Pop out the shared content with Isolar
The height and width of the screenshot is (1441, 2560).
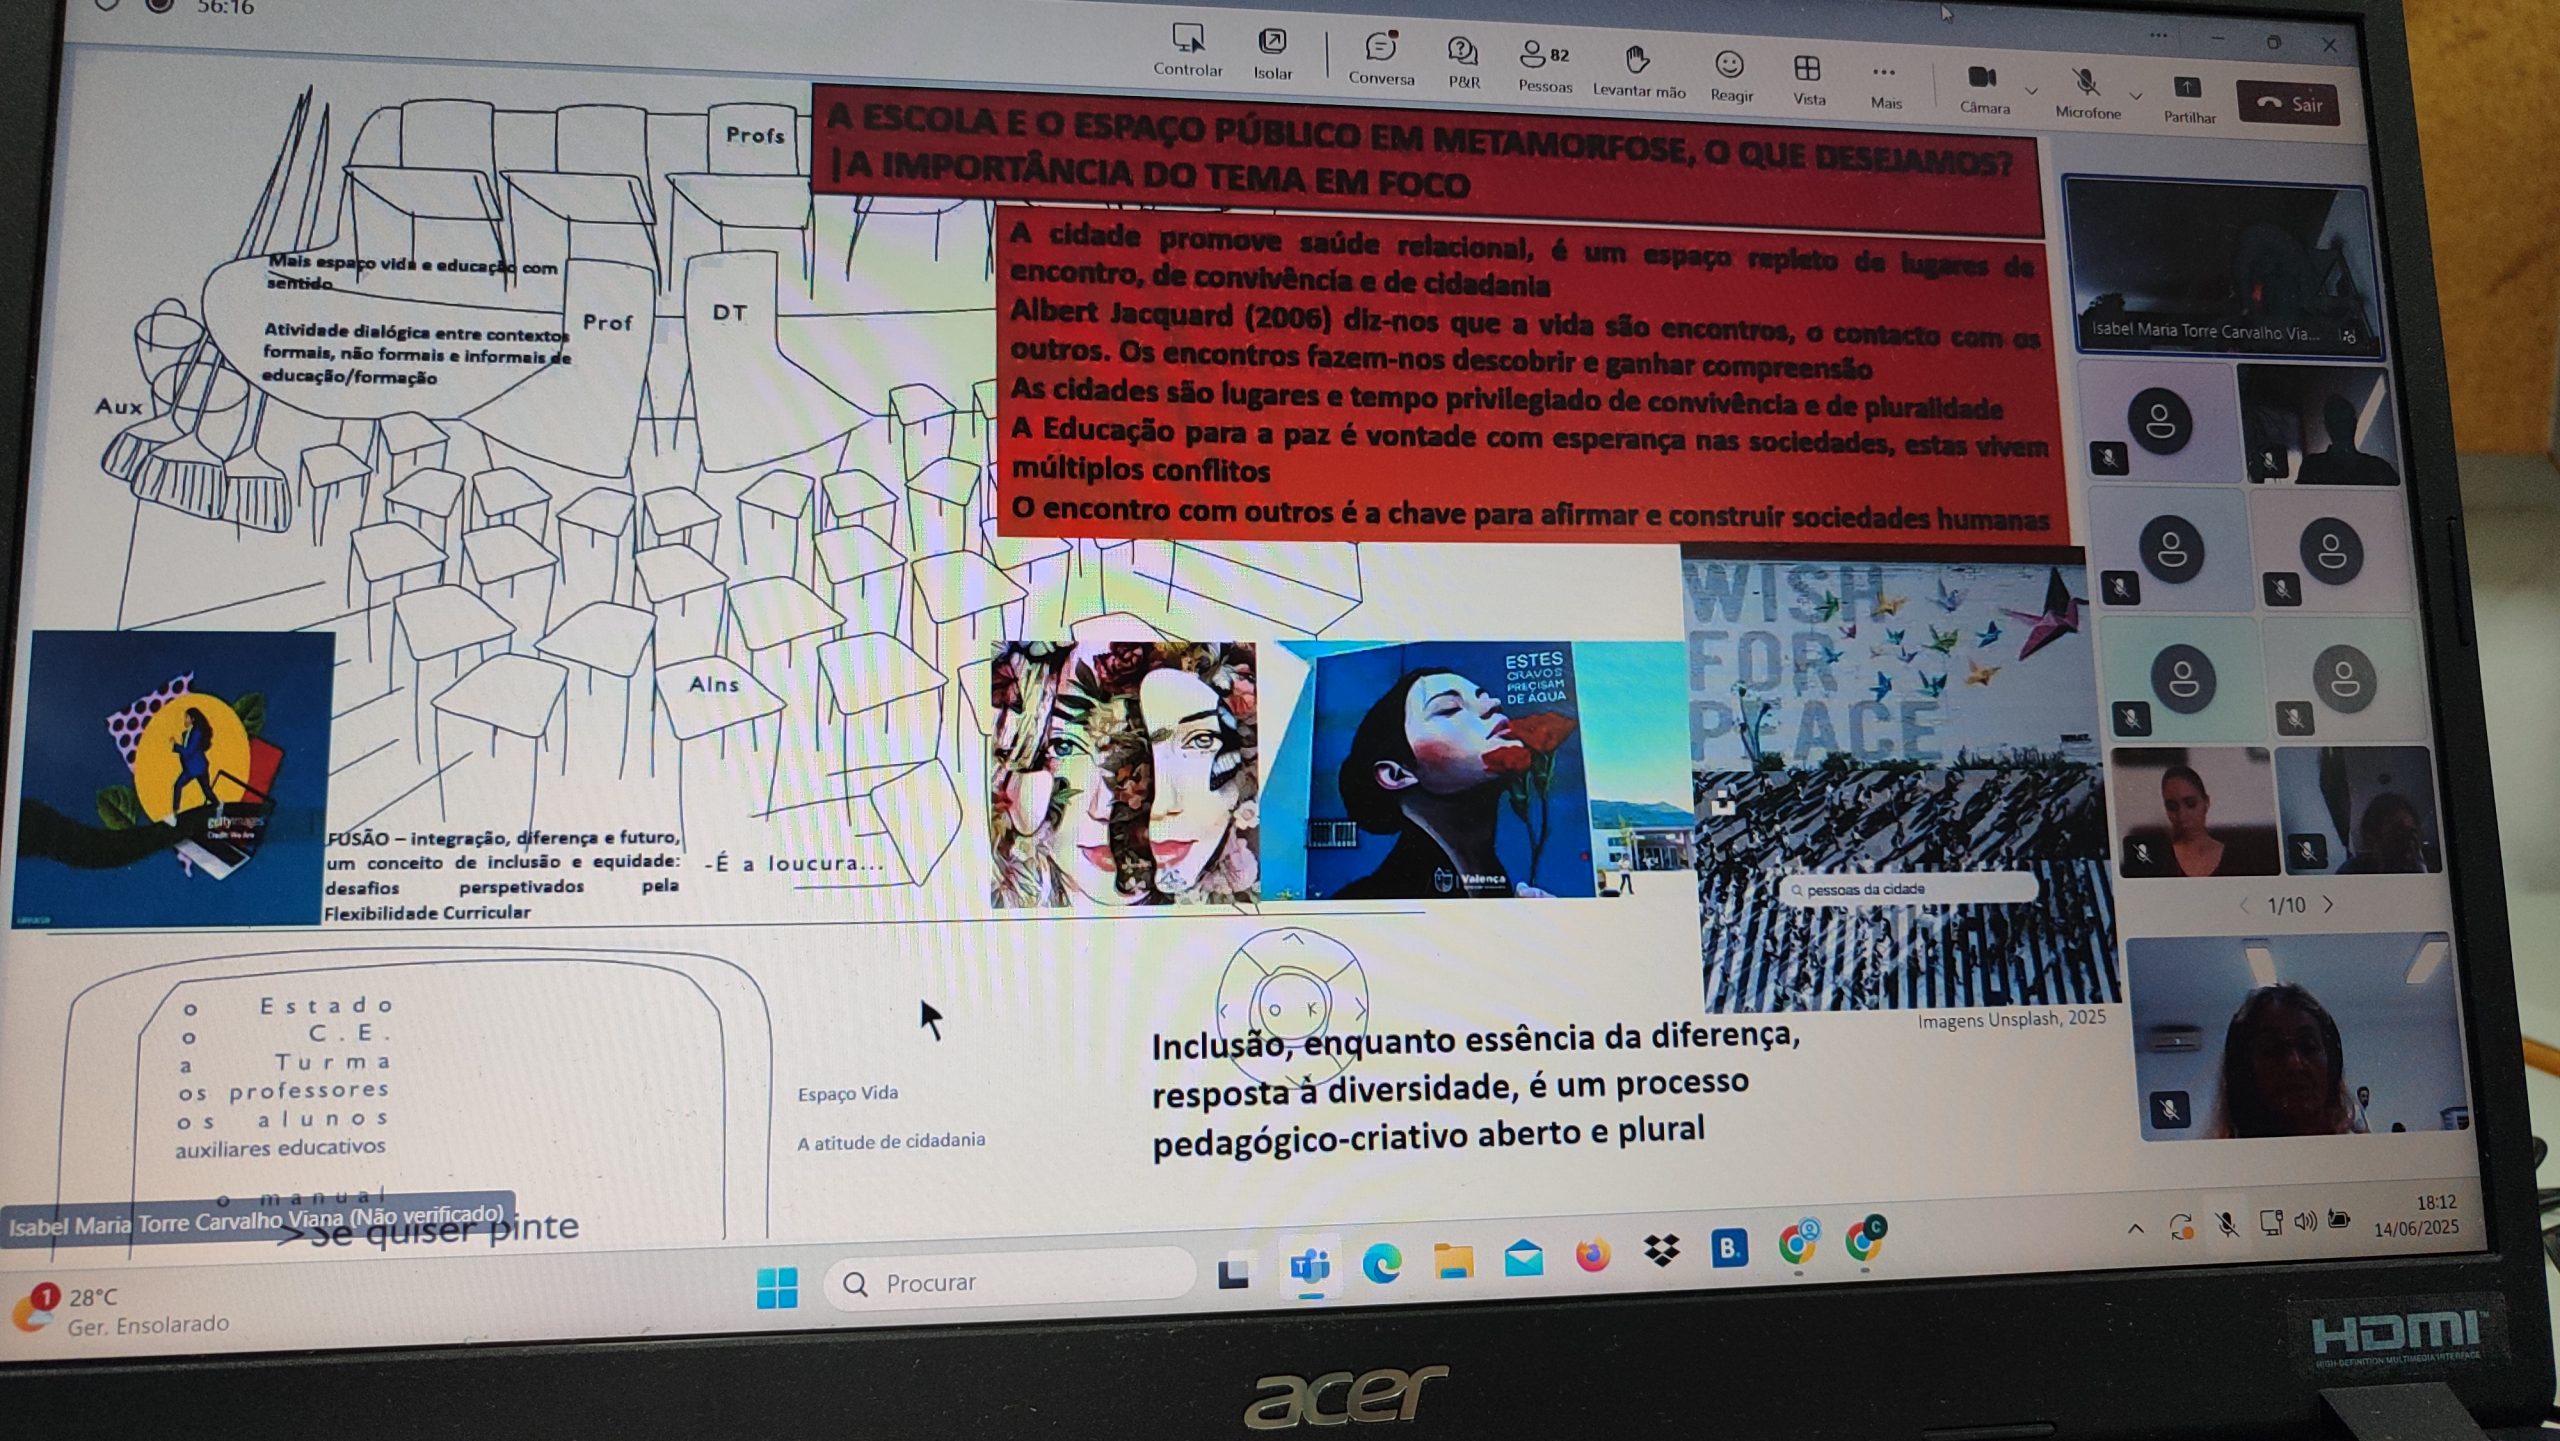click(x=1272, y=42)
